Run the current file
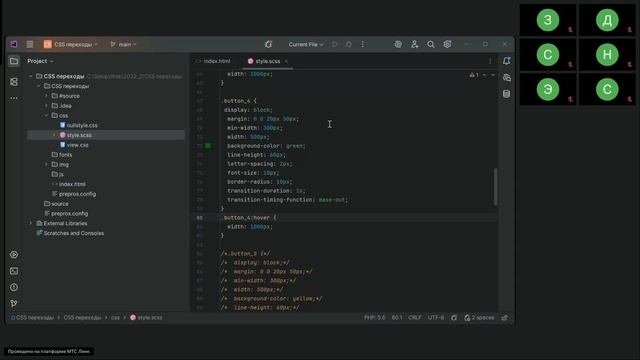This screenshot has width=640, height=360. coord(335,44)
